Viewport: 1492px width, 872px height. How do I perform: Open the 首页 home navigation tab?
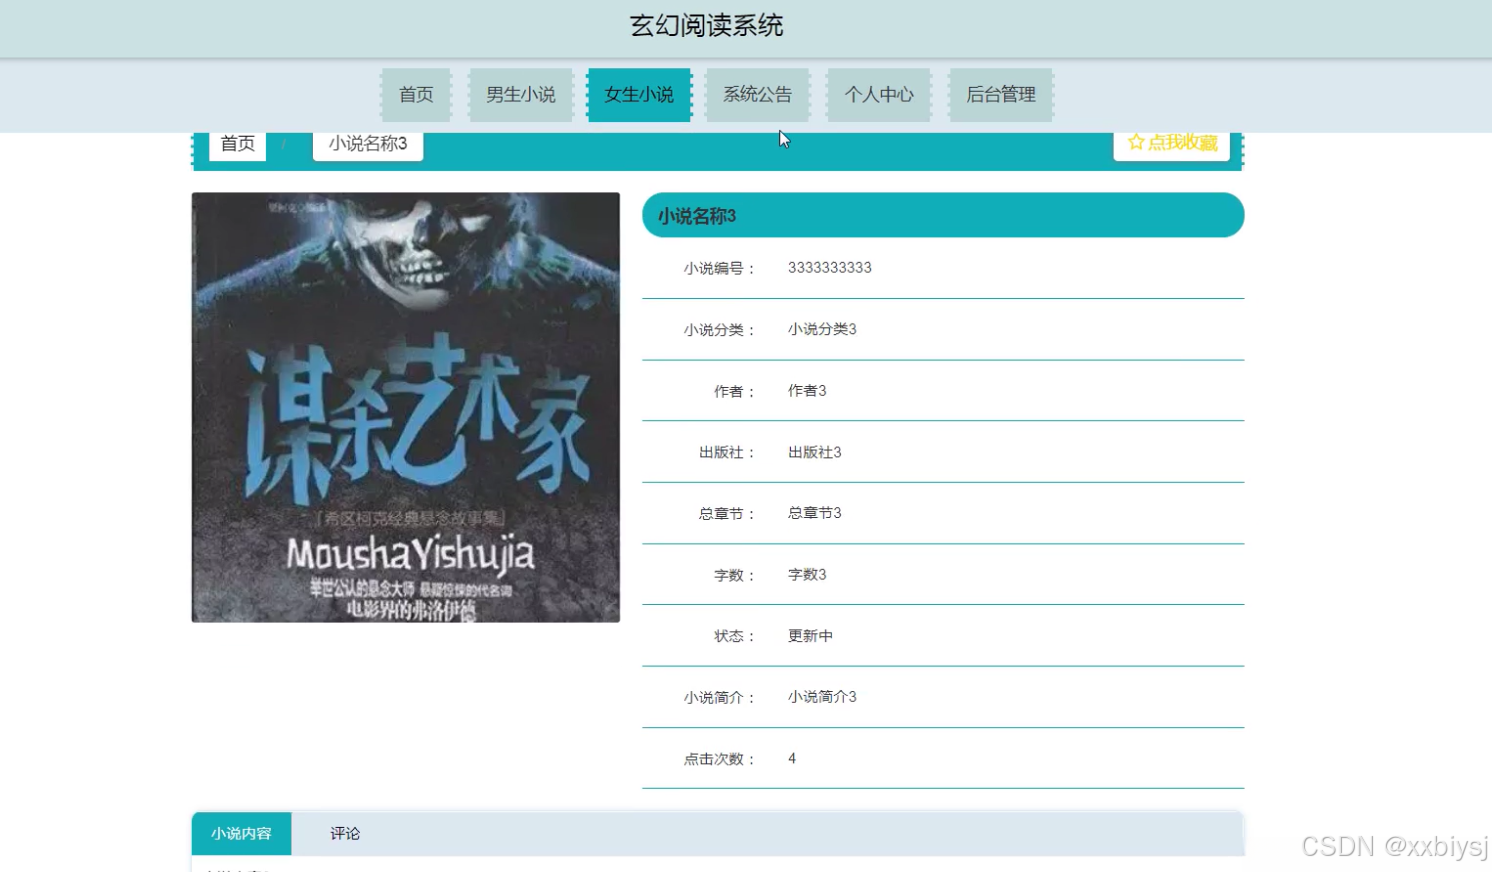(416, 94)
